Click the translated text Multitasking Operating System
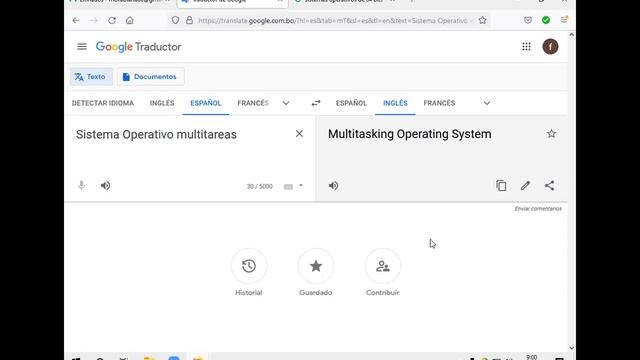Image resolution: width=640 pixels, height=360 pixels. [409, 134]
